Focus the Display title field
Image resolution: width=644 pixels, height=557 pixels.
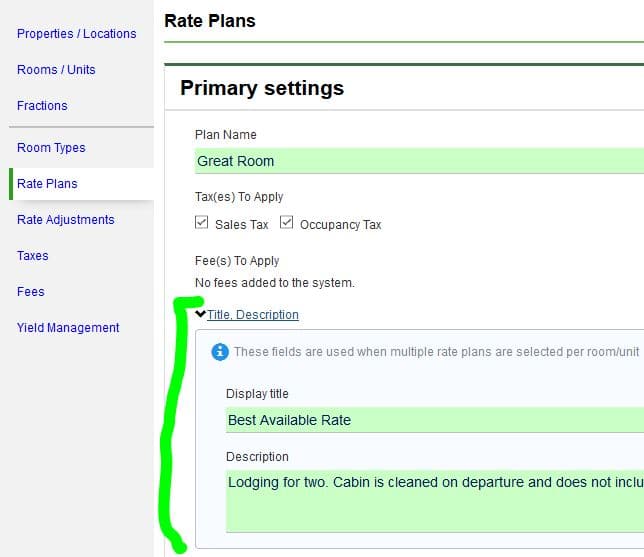pos(435,420)
